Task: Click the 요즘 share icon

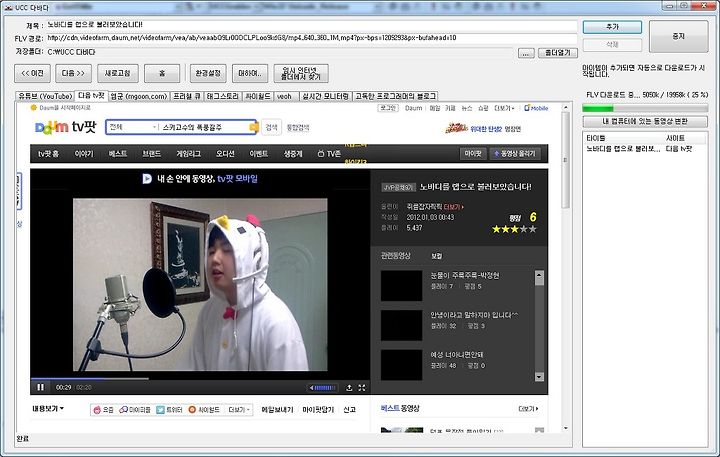Action: 97,410
